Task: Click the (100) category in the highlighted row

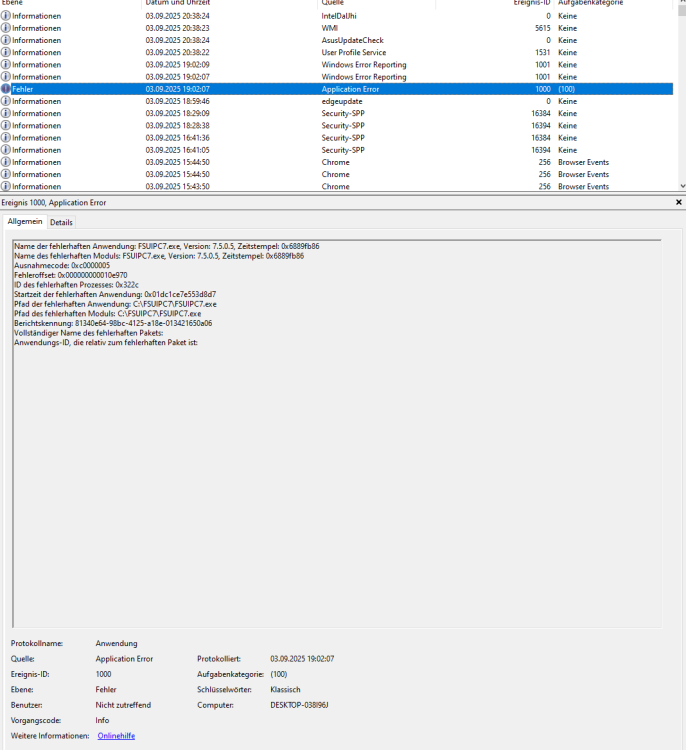Action: pyautogui.click(x=566, y=89)
